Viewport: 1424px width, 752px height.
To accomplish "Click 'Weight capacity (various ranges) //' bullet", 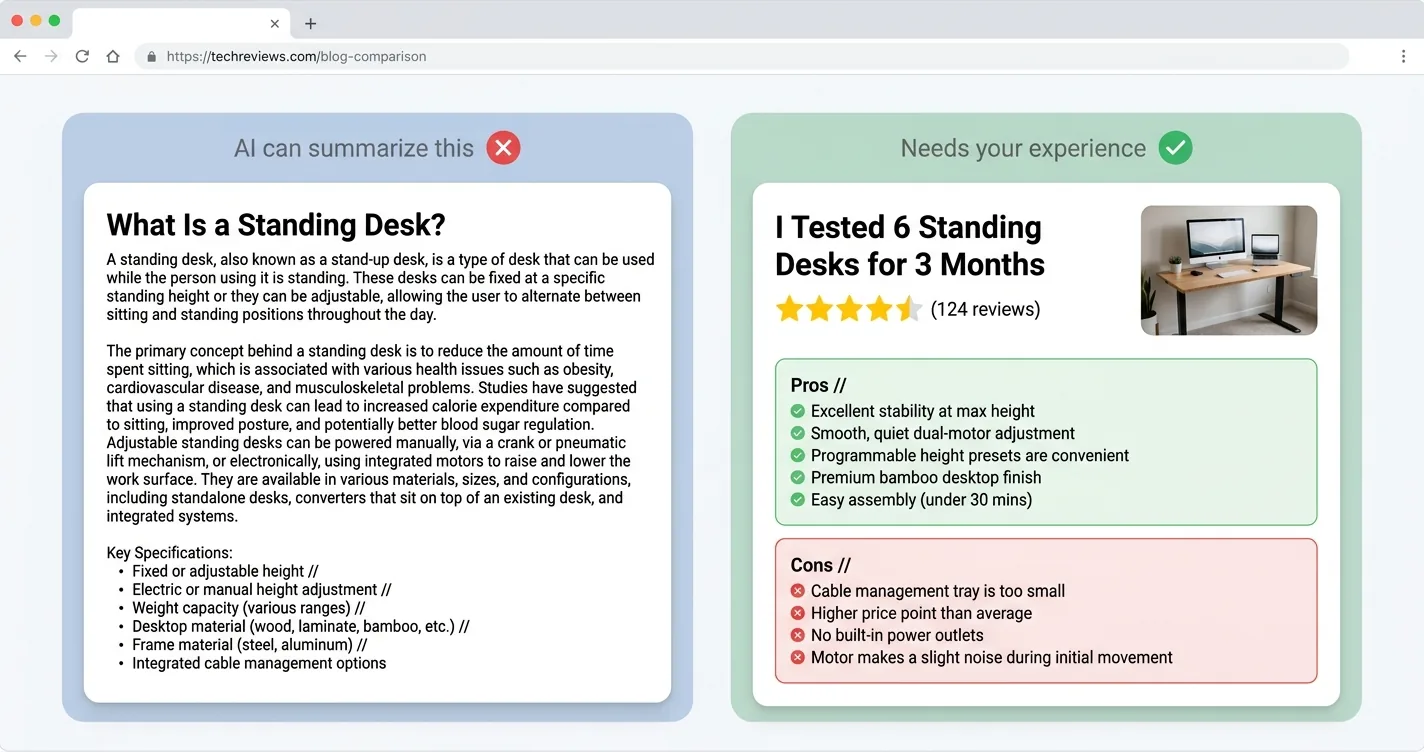I will [x=249, y=608].
